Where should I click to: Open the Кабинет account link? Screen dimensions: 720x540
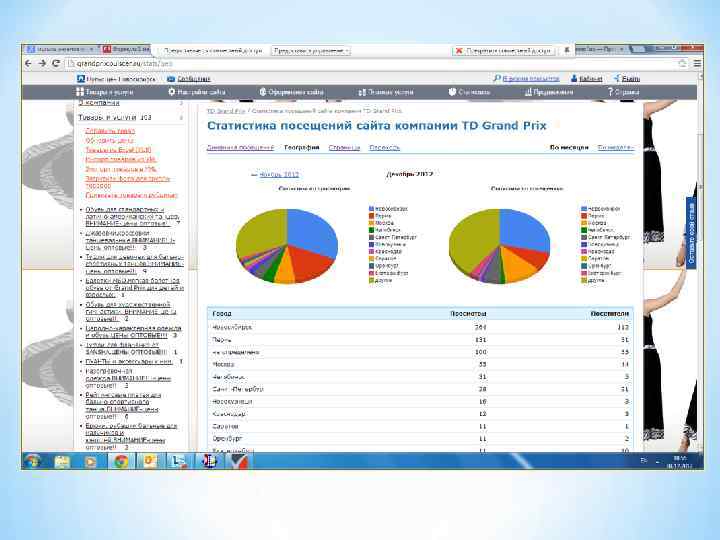coord(591,79)
